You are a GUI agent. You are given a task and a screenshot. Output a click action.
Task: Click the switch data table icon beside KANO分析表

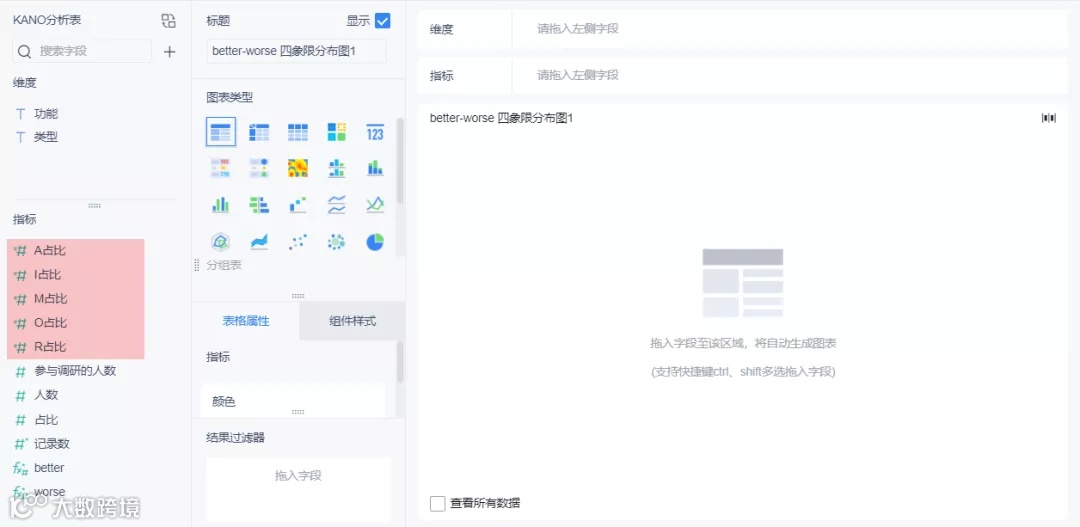tap(169, 21)
